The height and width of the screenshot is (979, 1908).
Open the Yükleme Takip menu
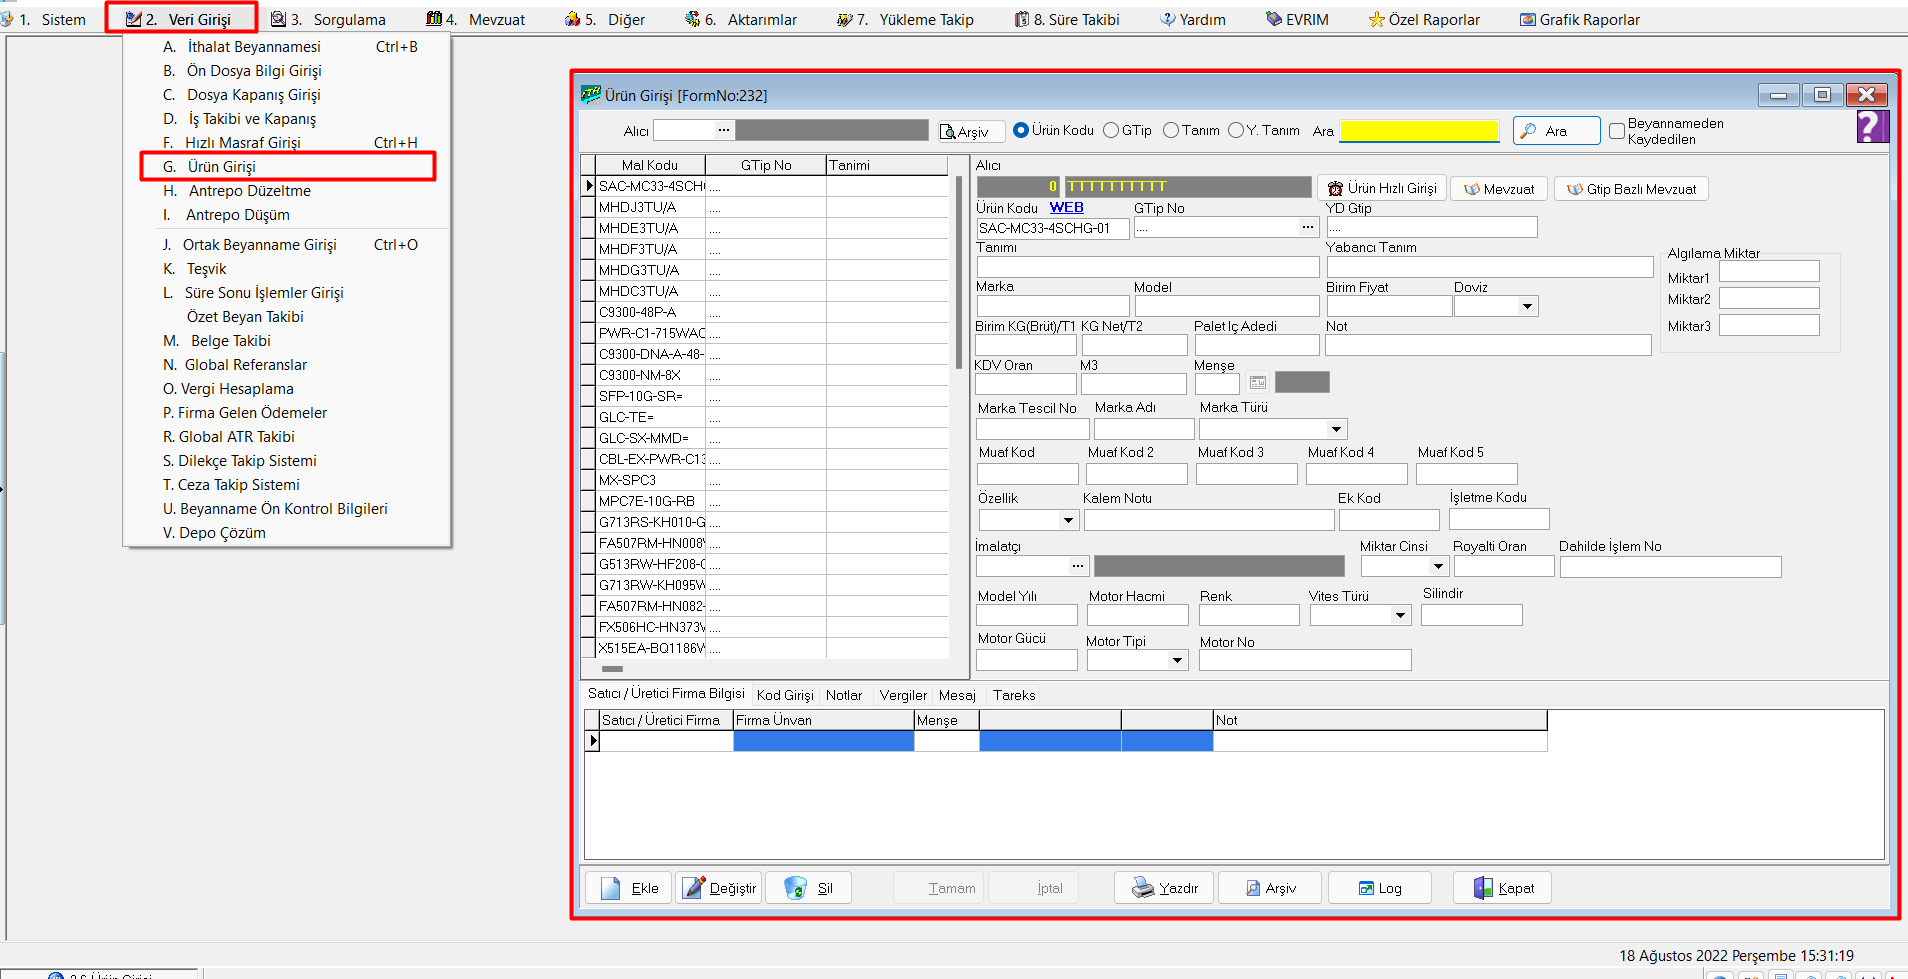(905, 19)
